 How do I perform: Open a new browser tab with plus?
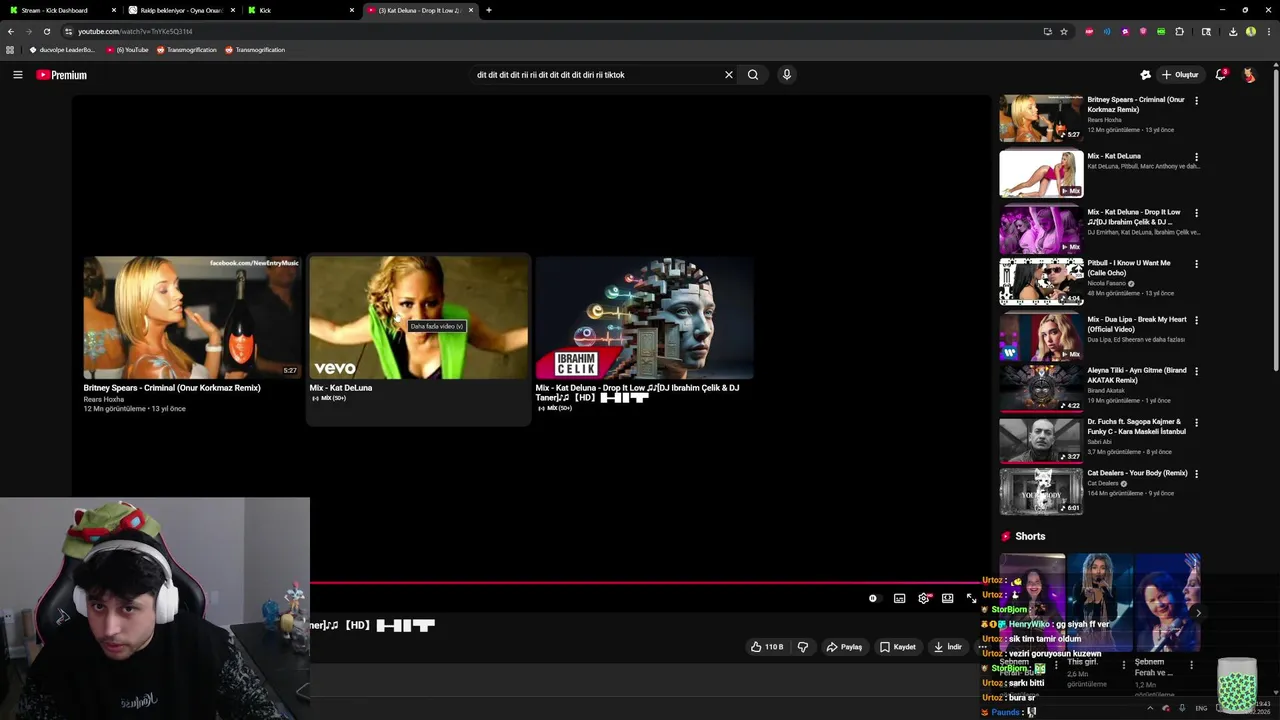(x=489, y=10)
